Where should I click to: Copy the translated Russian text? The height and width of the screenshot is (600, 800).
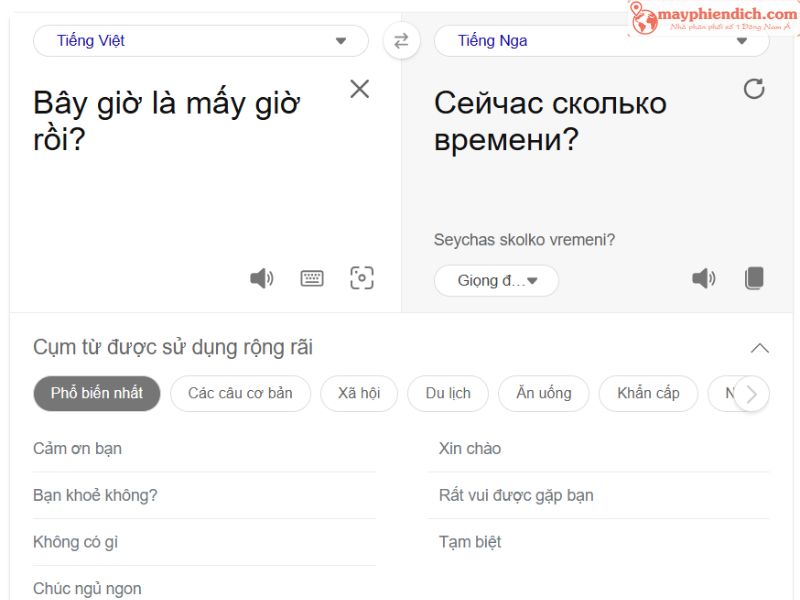(x=753, y=280)
